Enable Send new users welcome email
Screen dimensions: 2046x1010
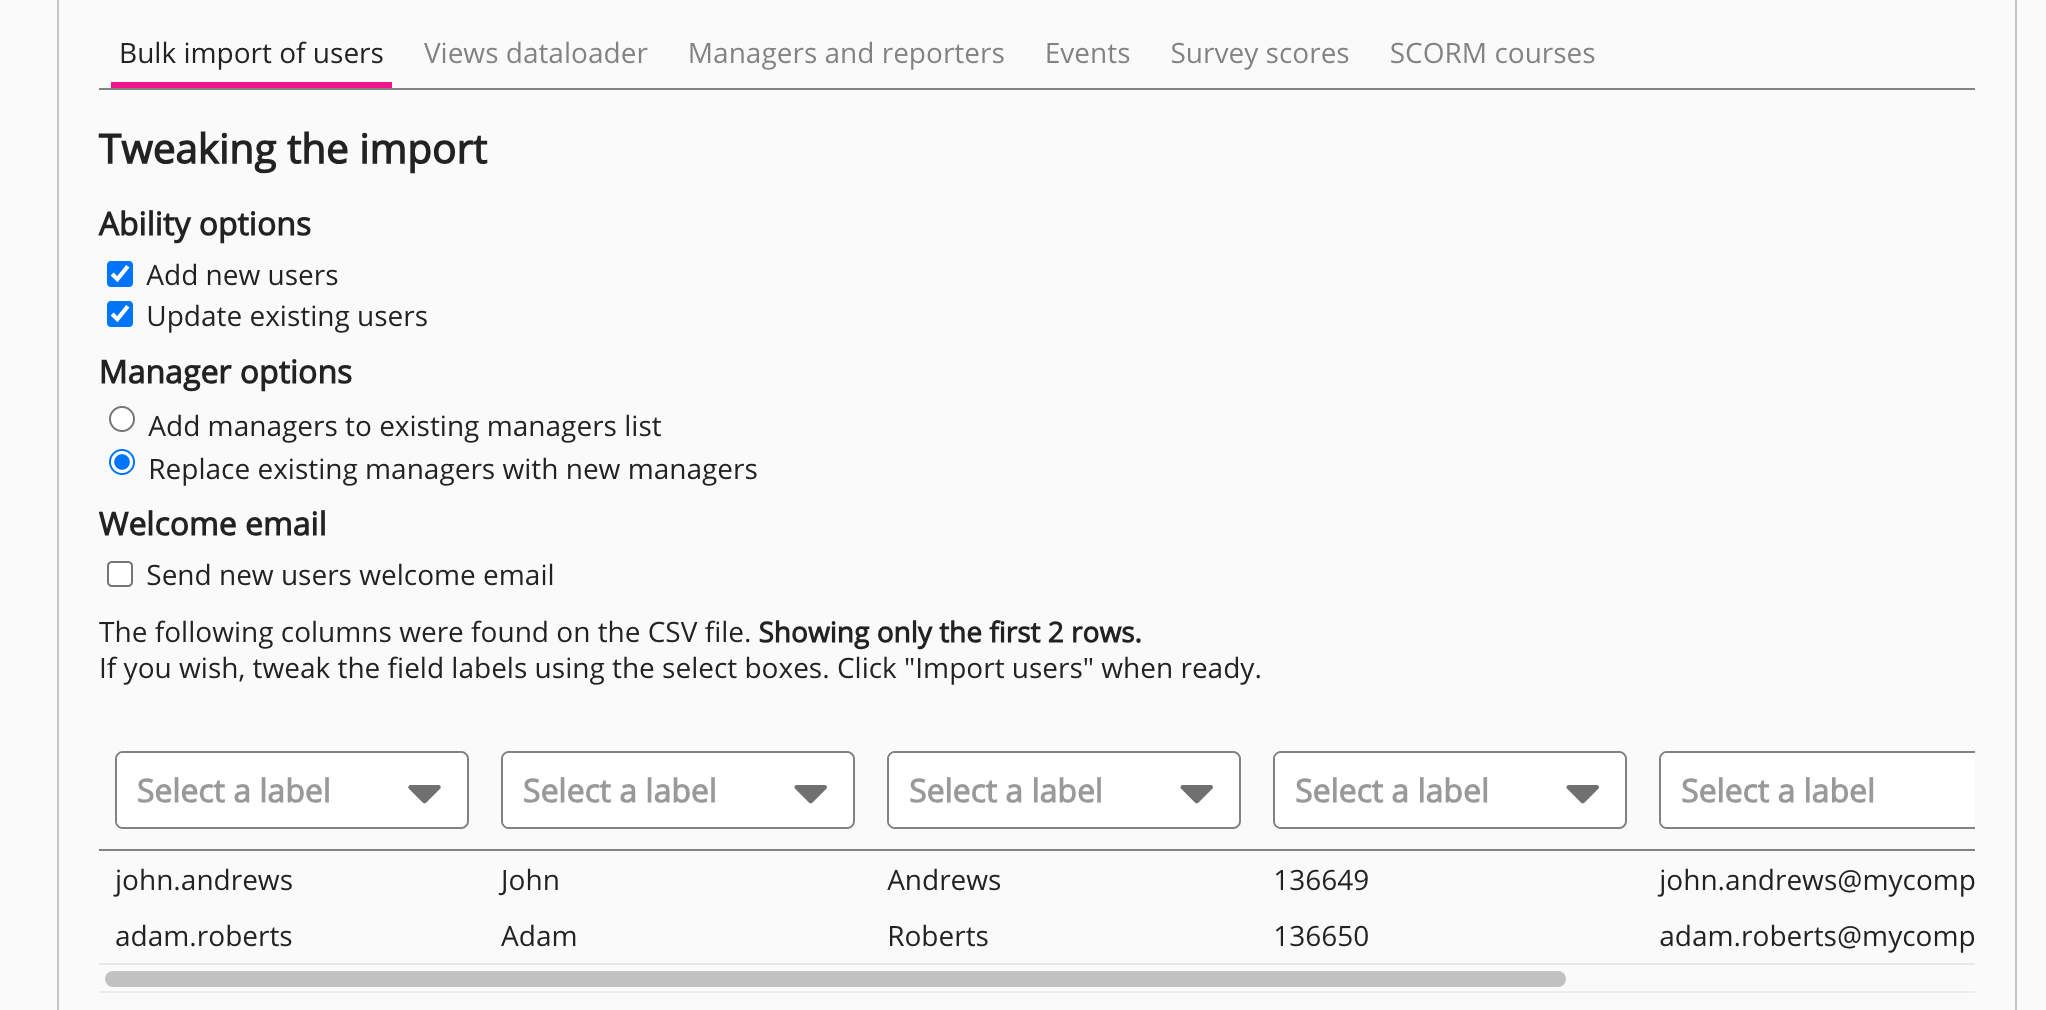coord(120,574)
